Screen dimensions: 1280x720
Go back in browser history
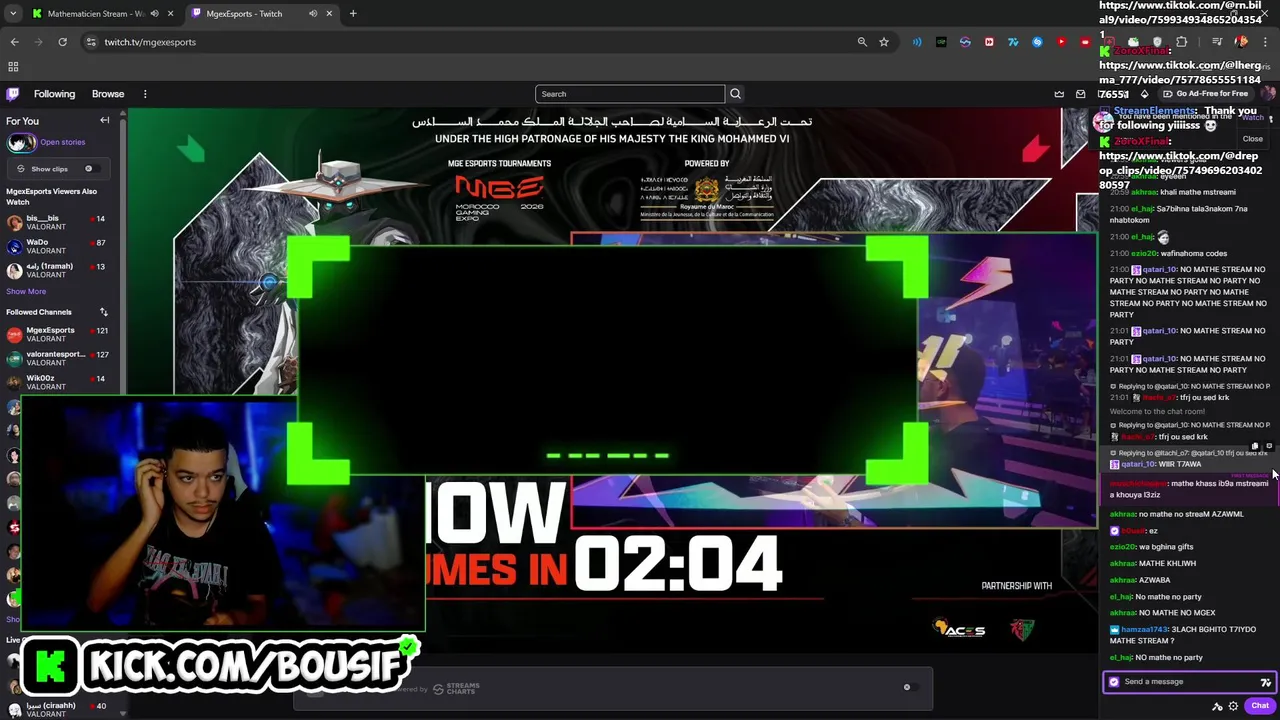14,42
